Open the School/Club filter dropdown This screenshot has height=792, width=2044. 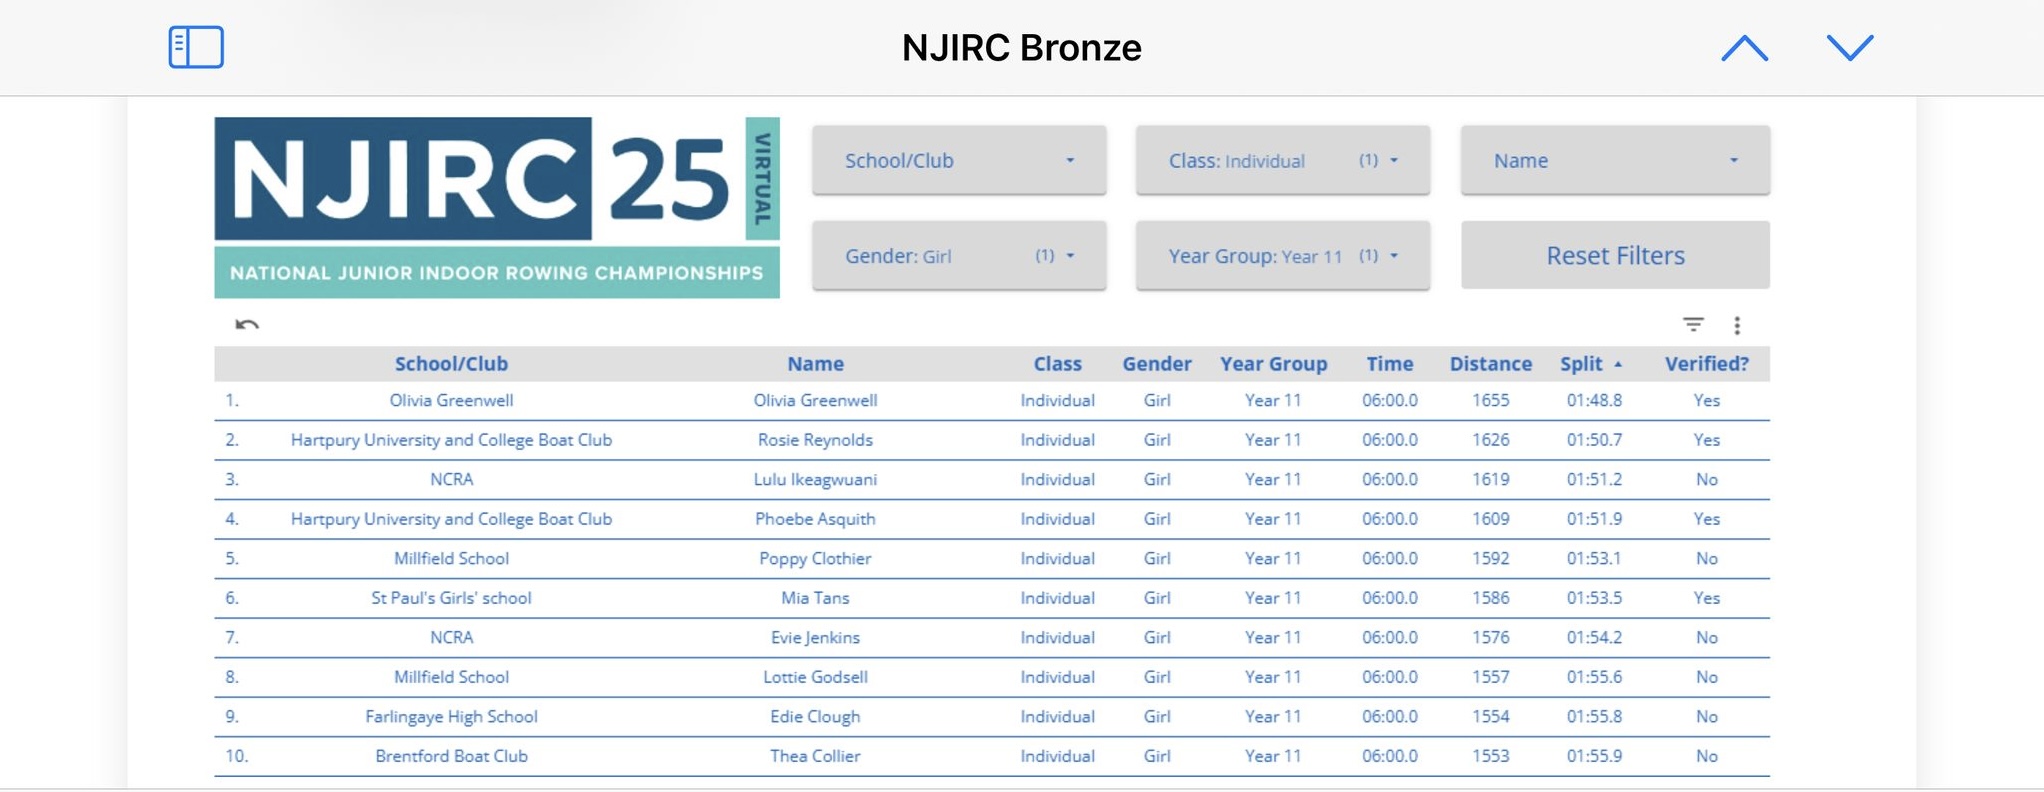point(959,160)
